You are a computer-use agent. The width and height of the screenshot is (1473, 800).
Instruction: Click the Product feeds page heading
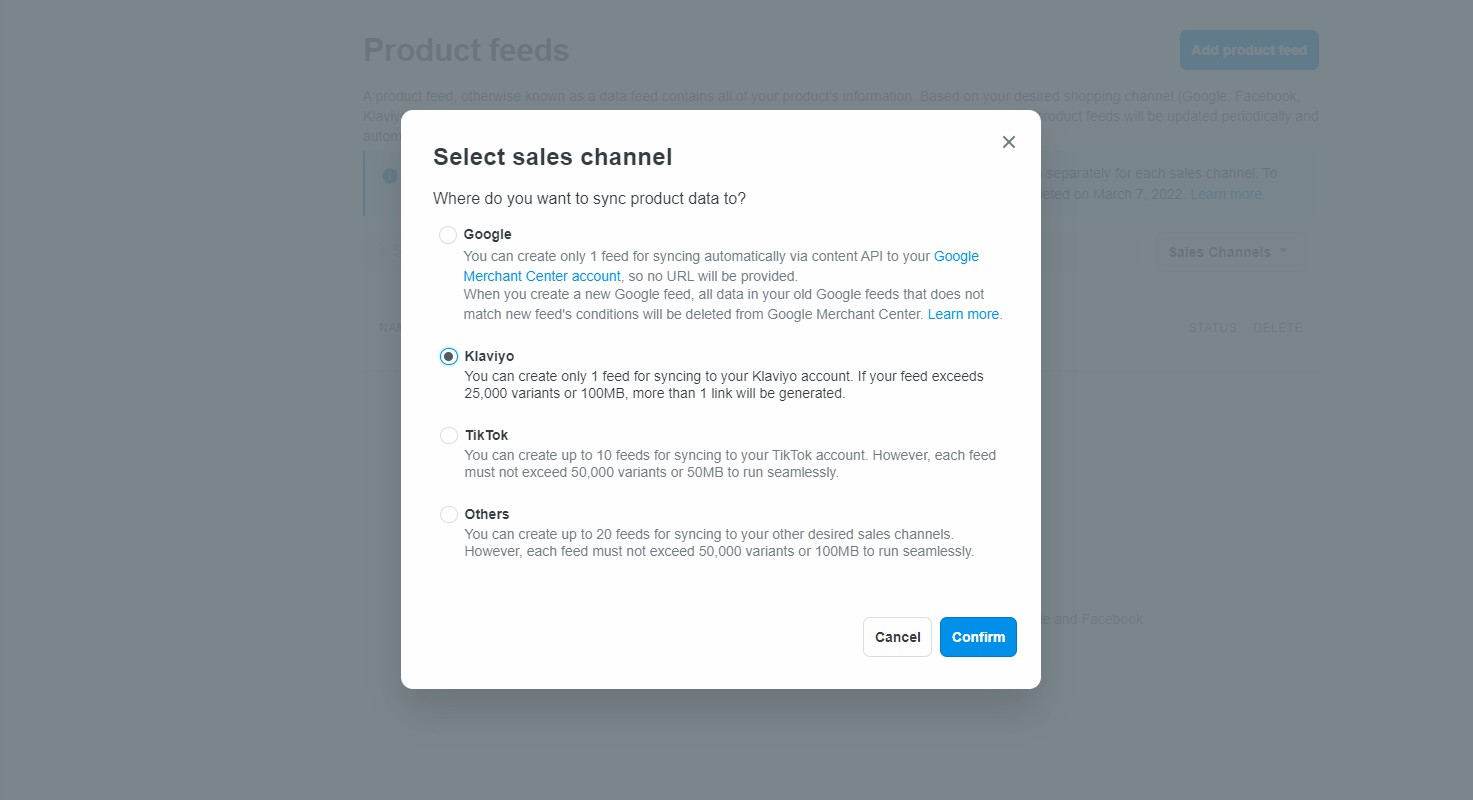[466, 50]
